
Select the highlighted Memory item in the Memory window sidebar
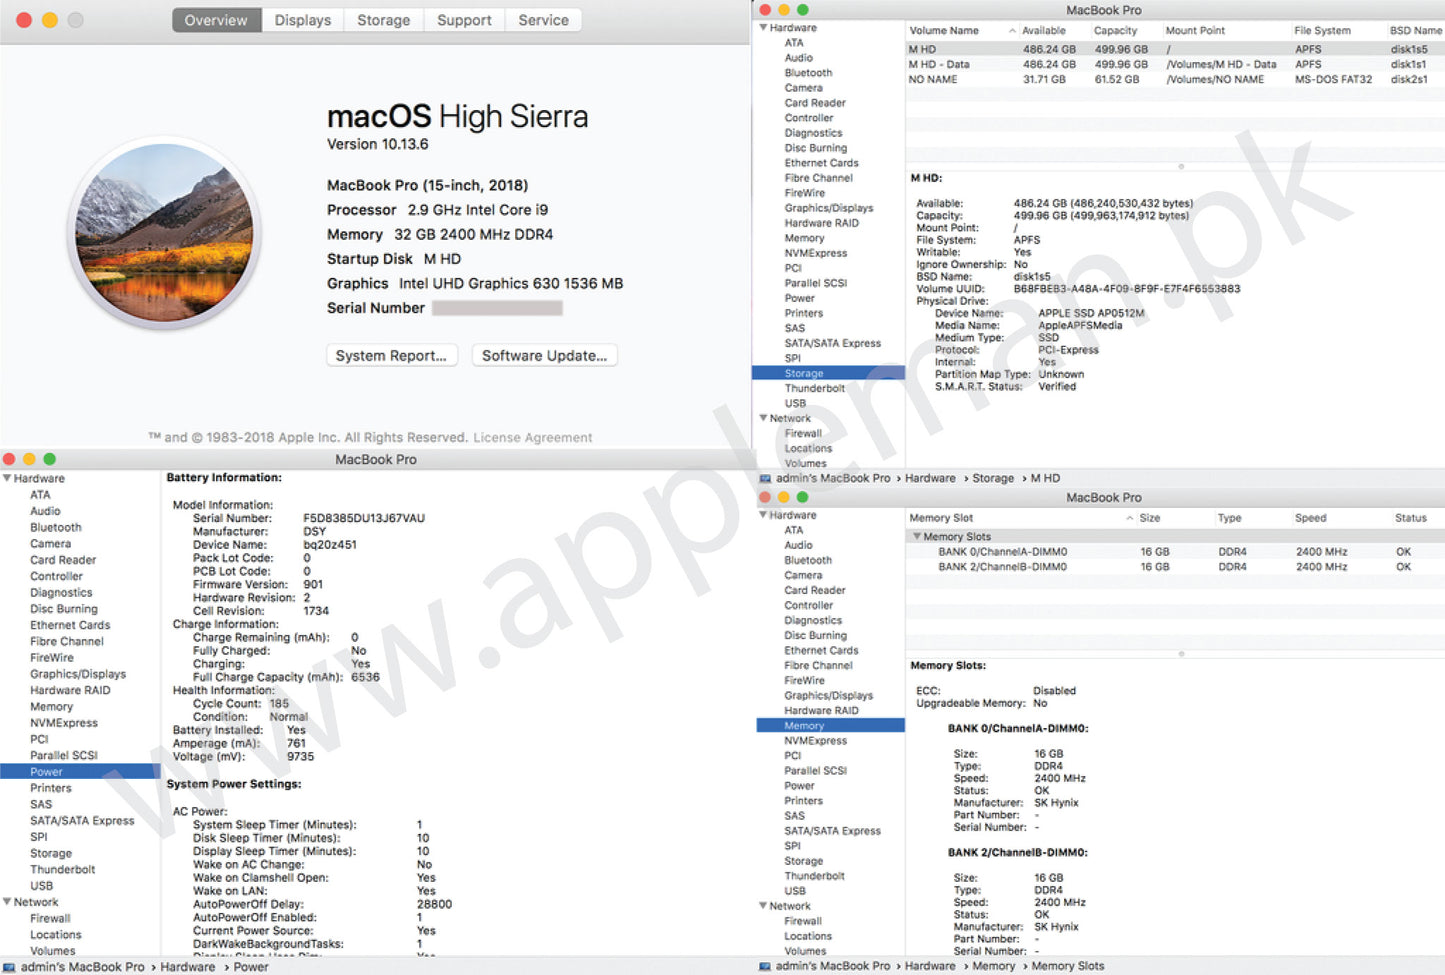(x=830, y=726)
